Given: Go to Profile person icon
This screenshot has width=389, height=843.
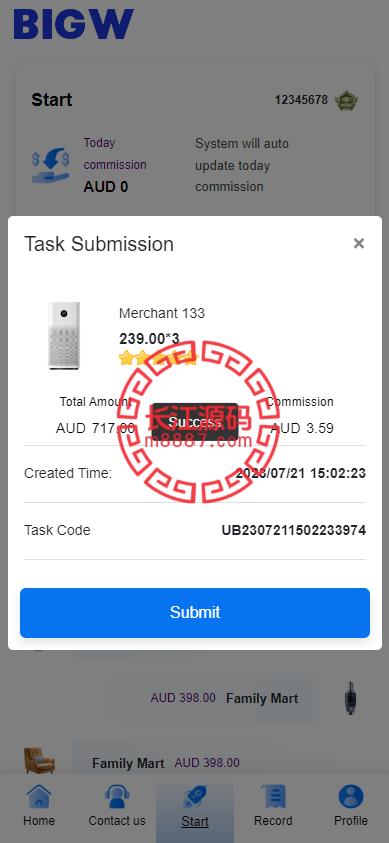Looking at the screenshot, I should [351, 796].
